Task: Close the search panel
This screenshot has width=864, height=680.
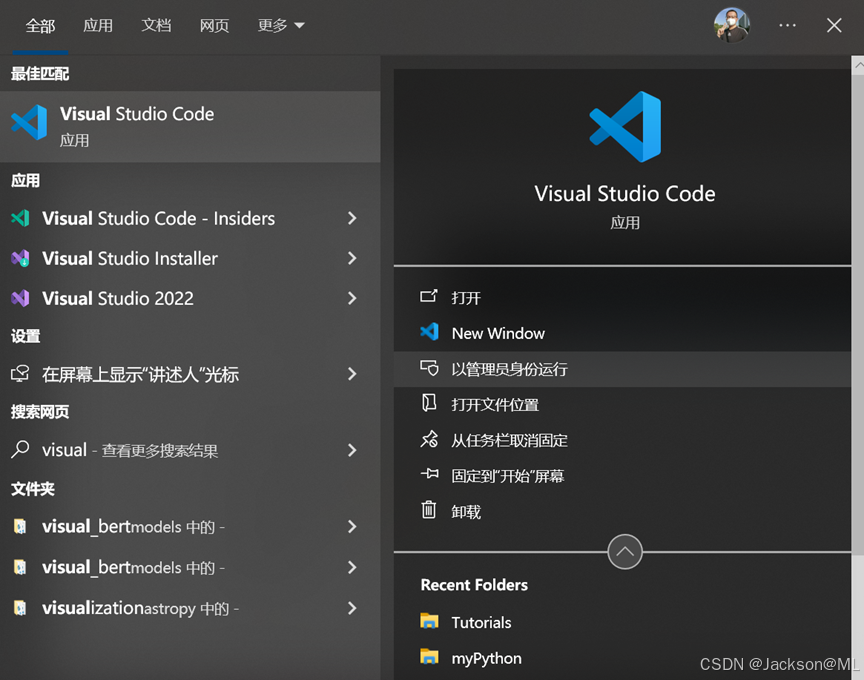Action: tap(834, 25)
